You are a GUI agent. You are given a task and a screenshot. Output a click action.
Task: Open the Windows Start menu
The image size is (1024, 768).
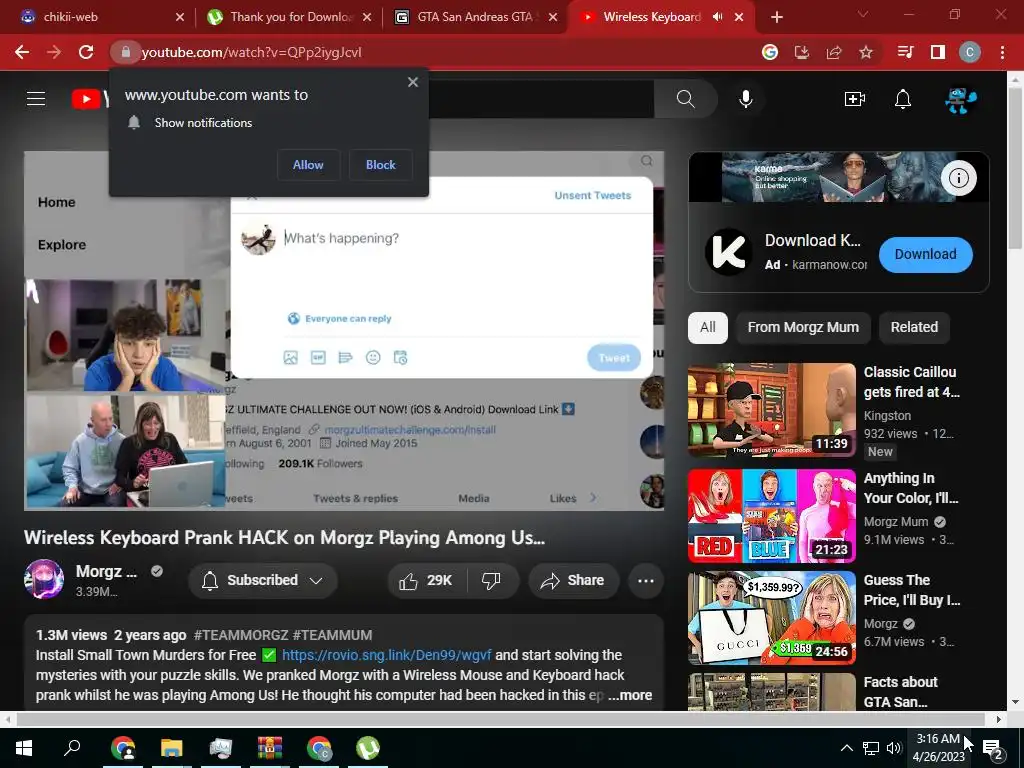pyautogui.click(x=24, y=748)
